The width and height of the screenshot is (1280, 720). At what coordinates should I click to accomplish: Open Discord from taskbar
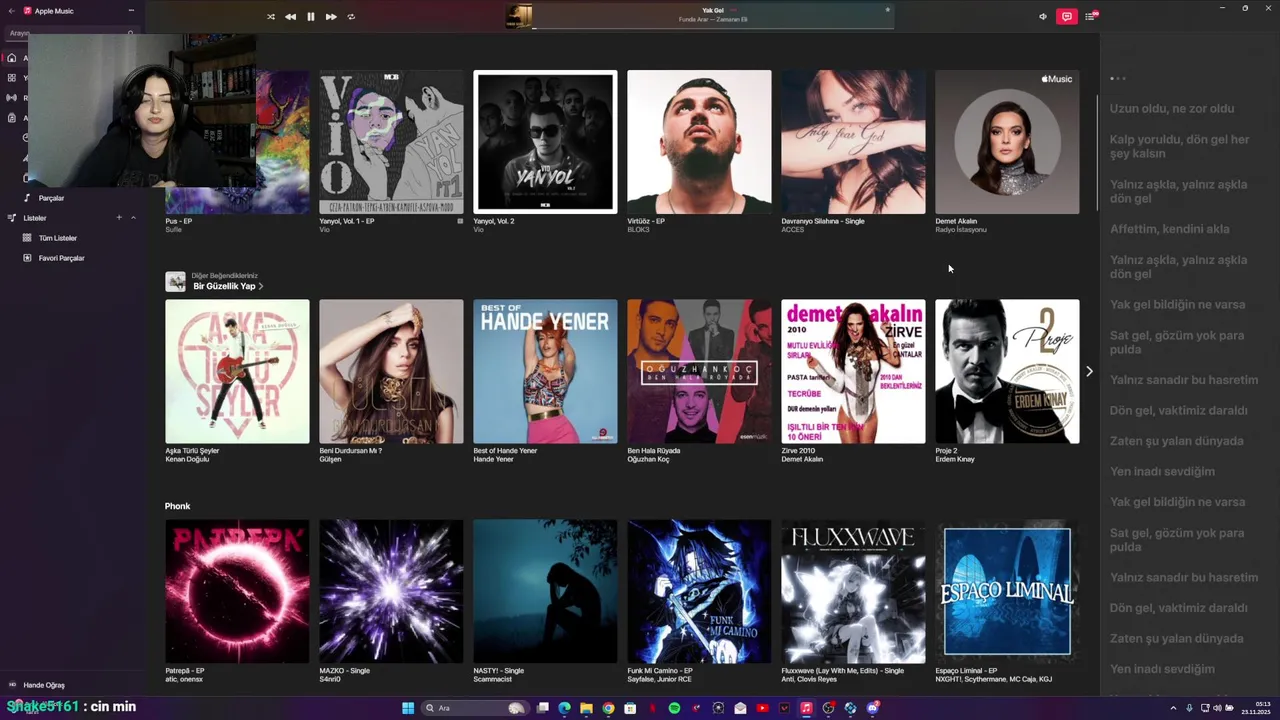coord(872,708)
